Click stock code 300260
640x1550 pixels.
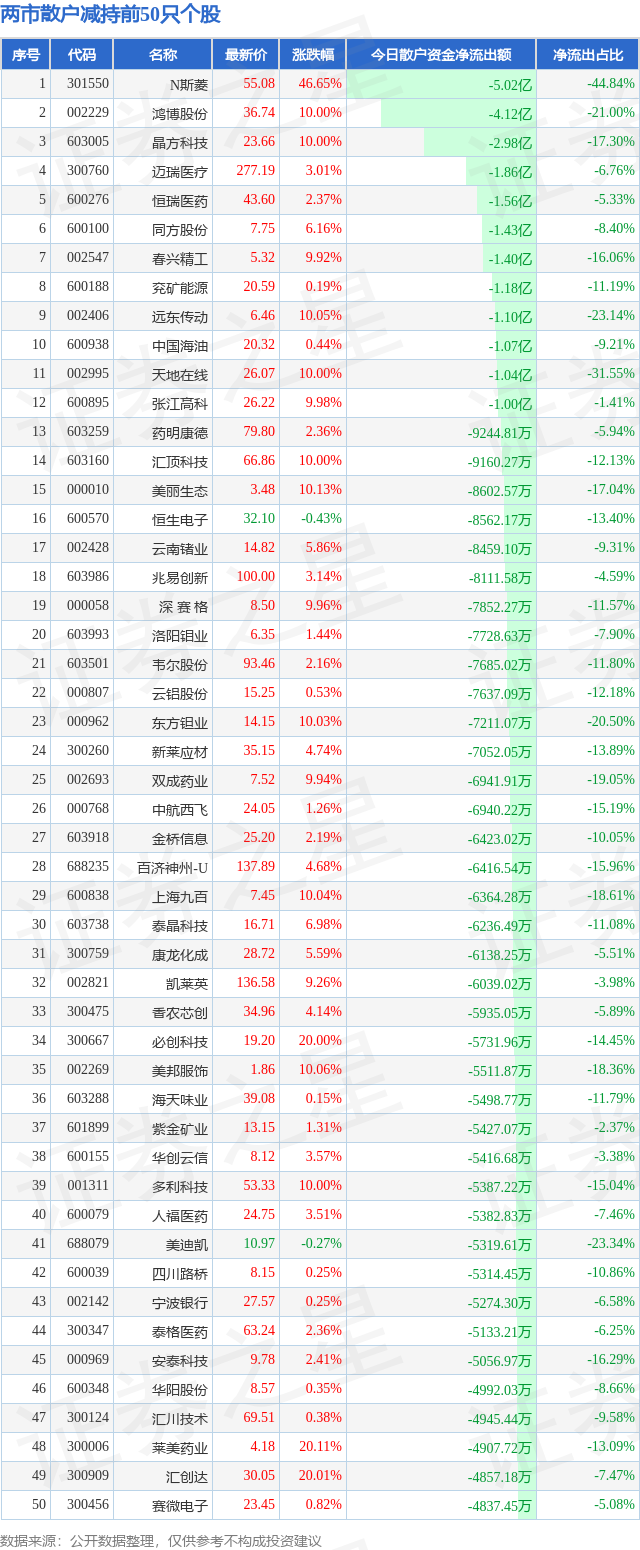click(88, 751)
